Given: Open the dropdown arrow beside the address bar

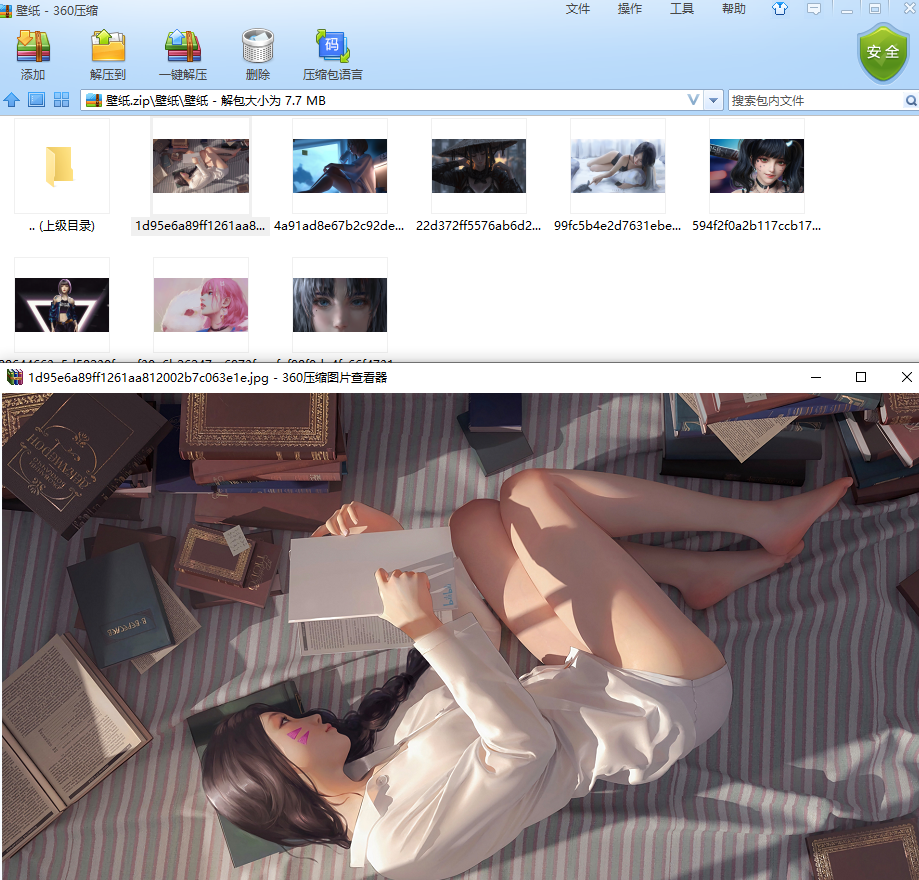Looking at the screenshot, I should pos(713,100).
